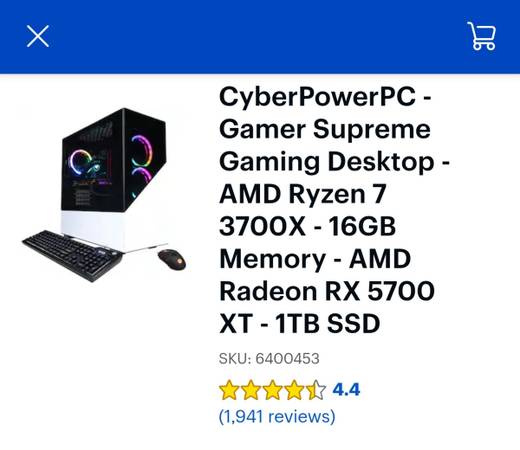Click the CyberPowerPC brand name in the title

click(317, 97)
